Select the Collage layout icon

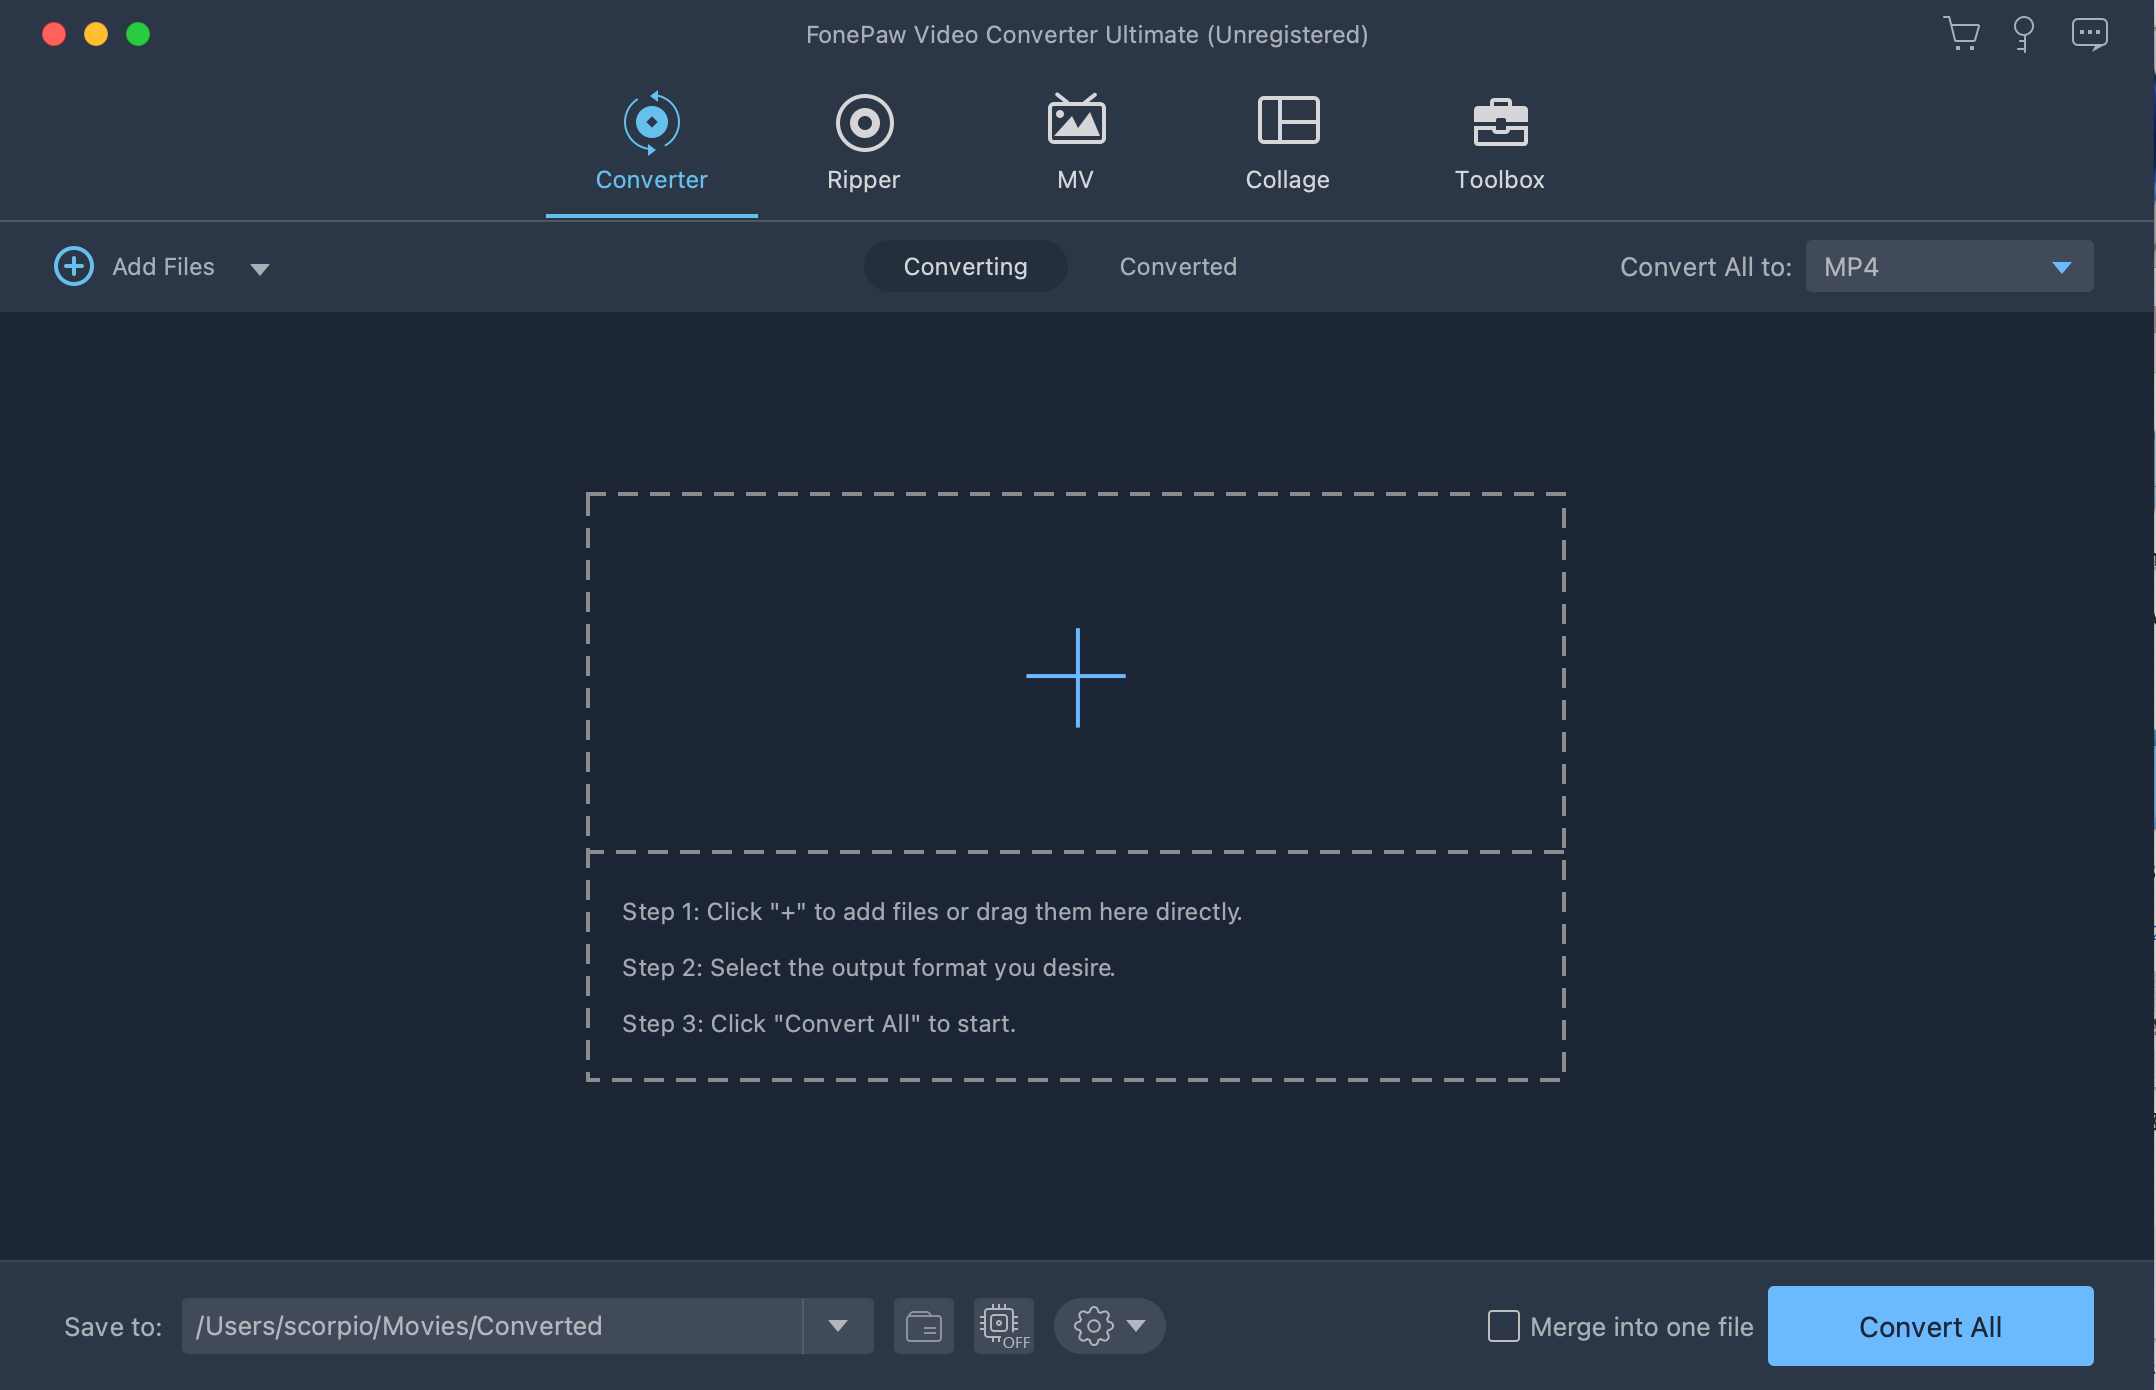coord(1288,121)
